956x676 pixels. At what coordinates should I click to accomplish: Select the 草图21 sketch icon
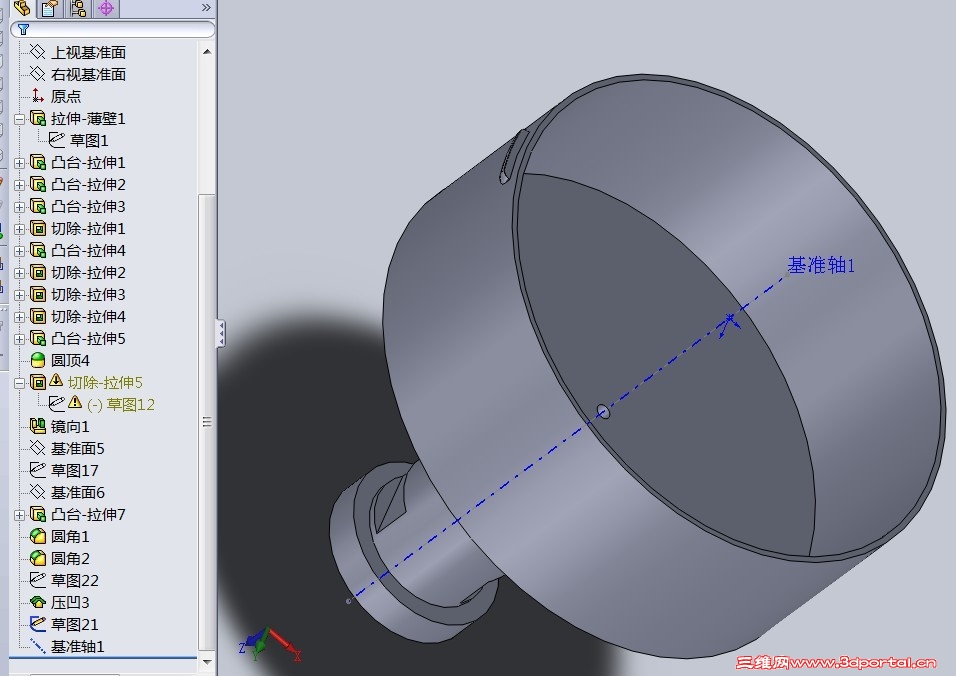38,624
